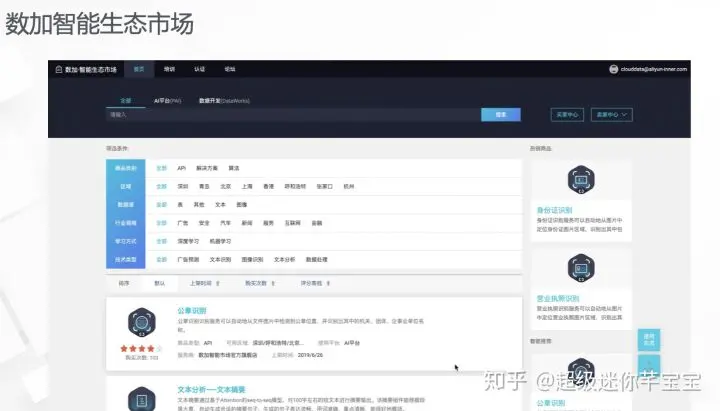Filter industry by 新闻
720x411 pixels.
247,223
